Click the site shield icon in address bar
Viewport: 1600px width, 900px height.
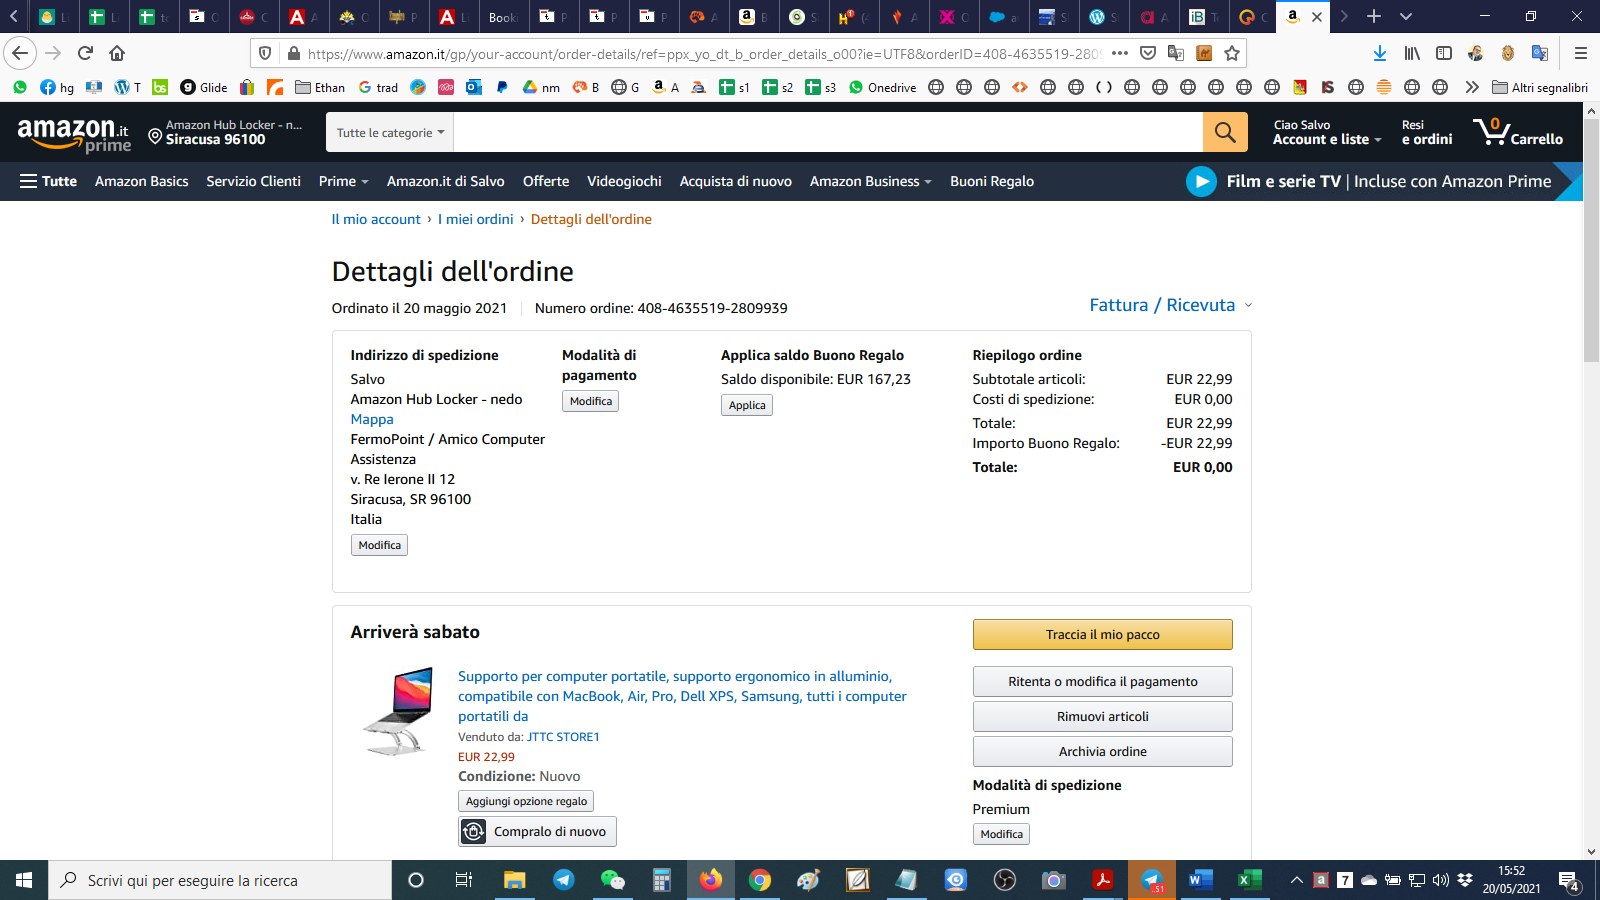(x=265, y=53)
